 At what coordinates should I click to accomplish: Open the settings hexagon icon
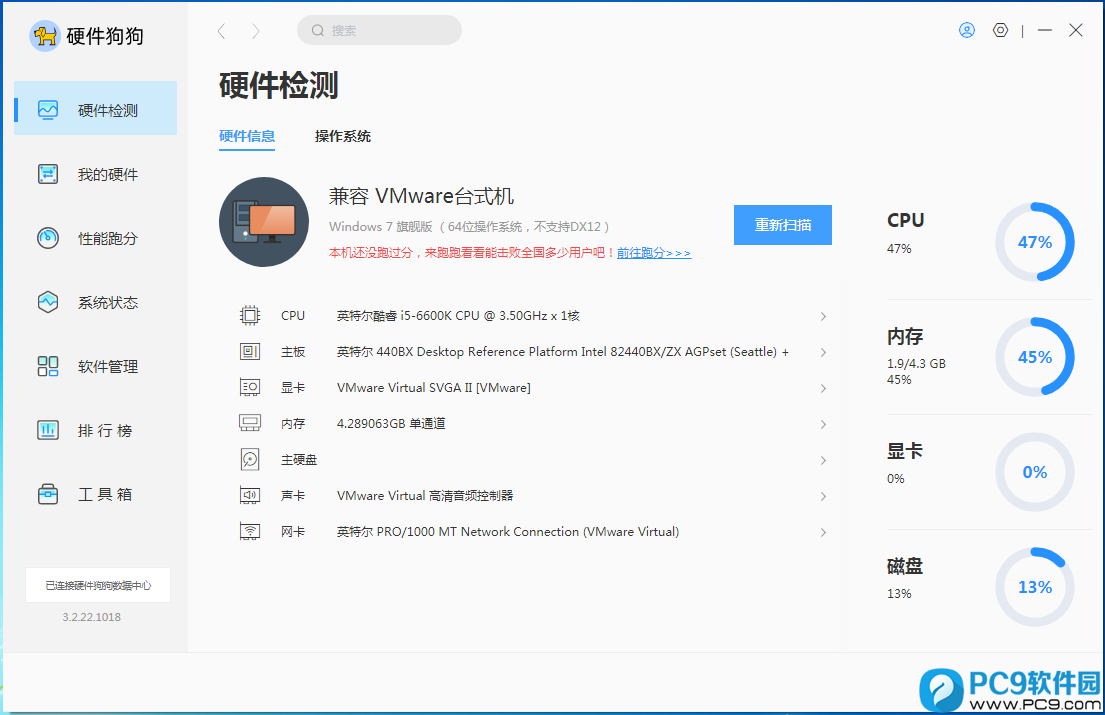1000,30
